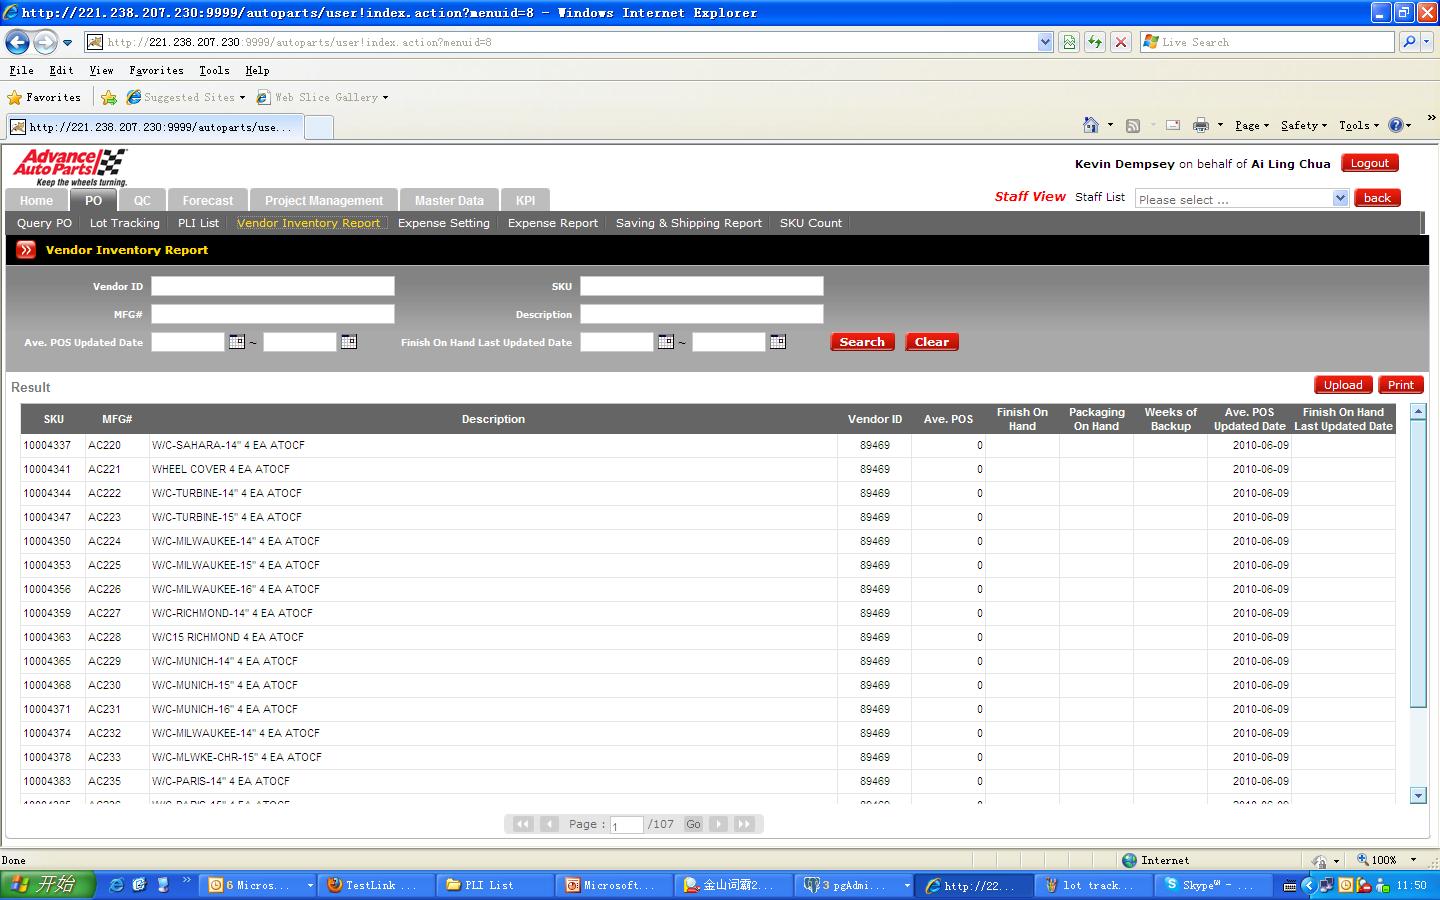This screenshot has width=1440, height=900.
Task: Click the browser Home icon
Action: tap(1091, 125)
